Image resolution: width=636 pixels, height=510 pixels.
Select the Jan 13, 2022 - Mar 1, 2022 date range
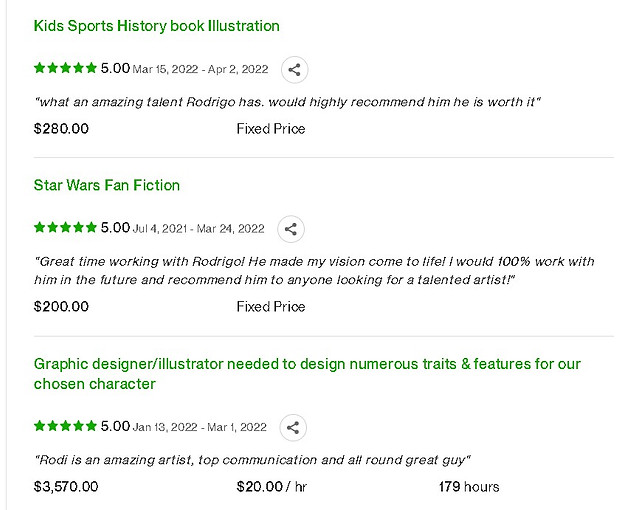200,427
